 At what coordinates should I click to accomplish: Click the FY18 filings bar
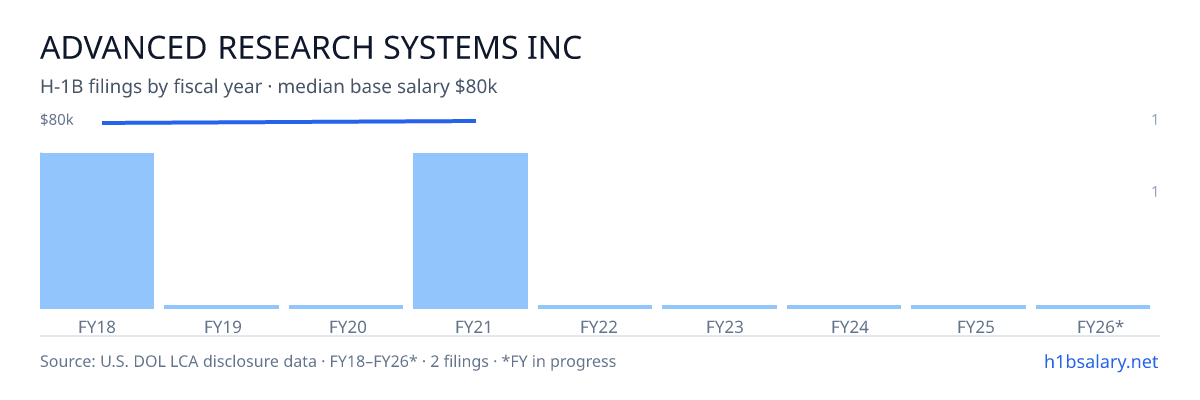click(97, 231)
